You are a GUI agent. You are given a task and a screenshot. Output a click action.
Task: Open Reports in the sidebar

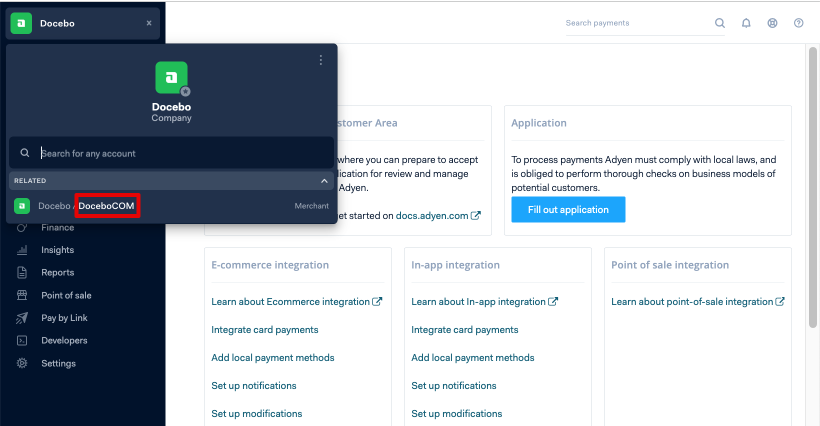[x=58, y=272]
